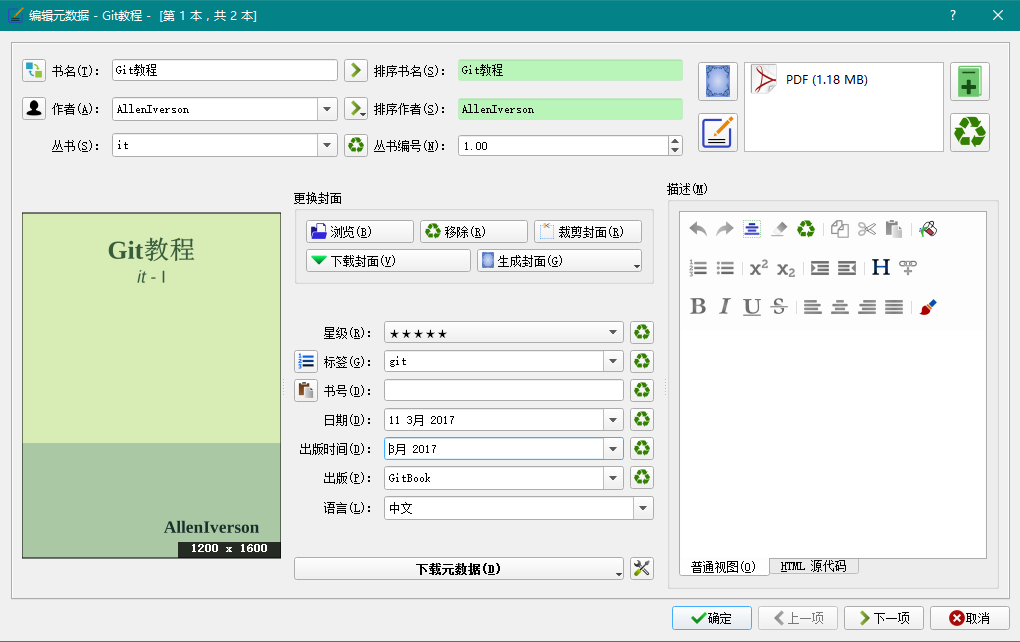The height and width of the screenshot is (642, 1020).
Task: Click the download cover button
Action: point(388,261)
